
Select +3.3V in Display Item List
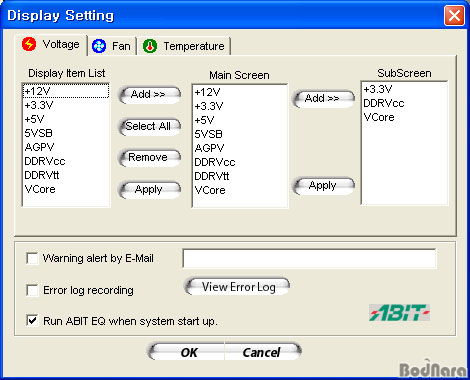coord(66,105)
